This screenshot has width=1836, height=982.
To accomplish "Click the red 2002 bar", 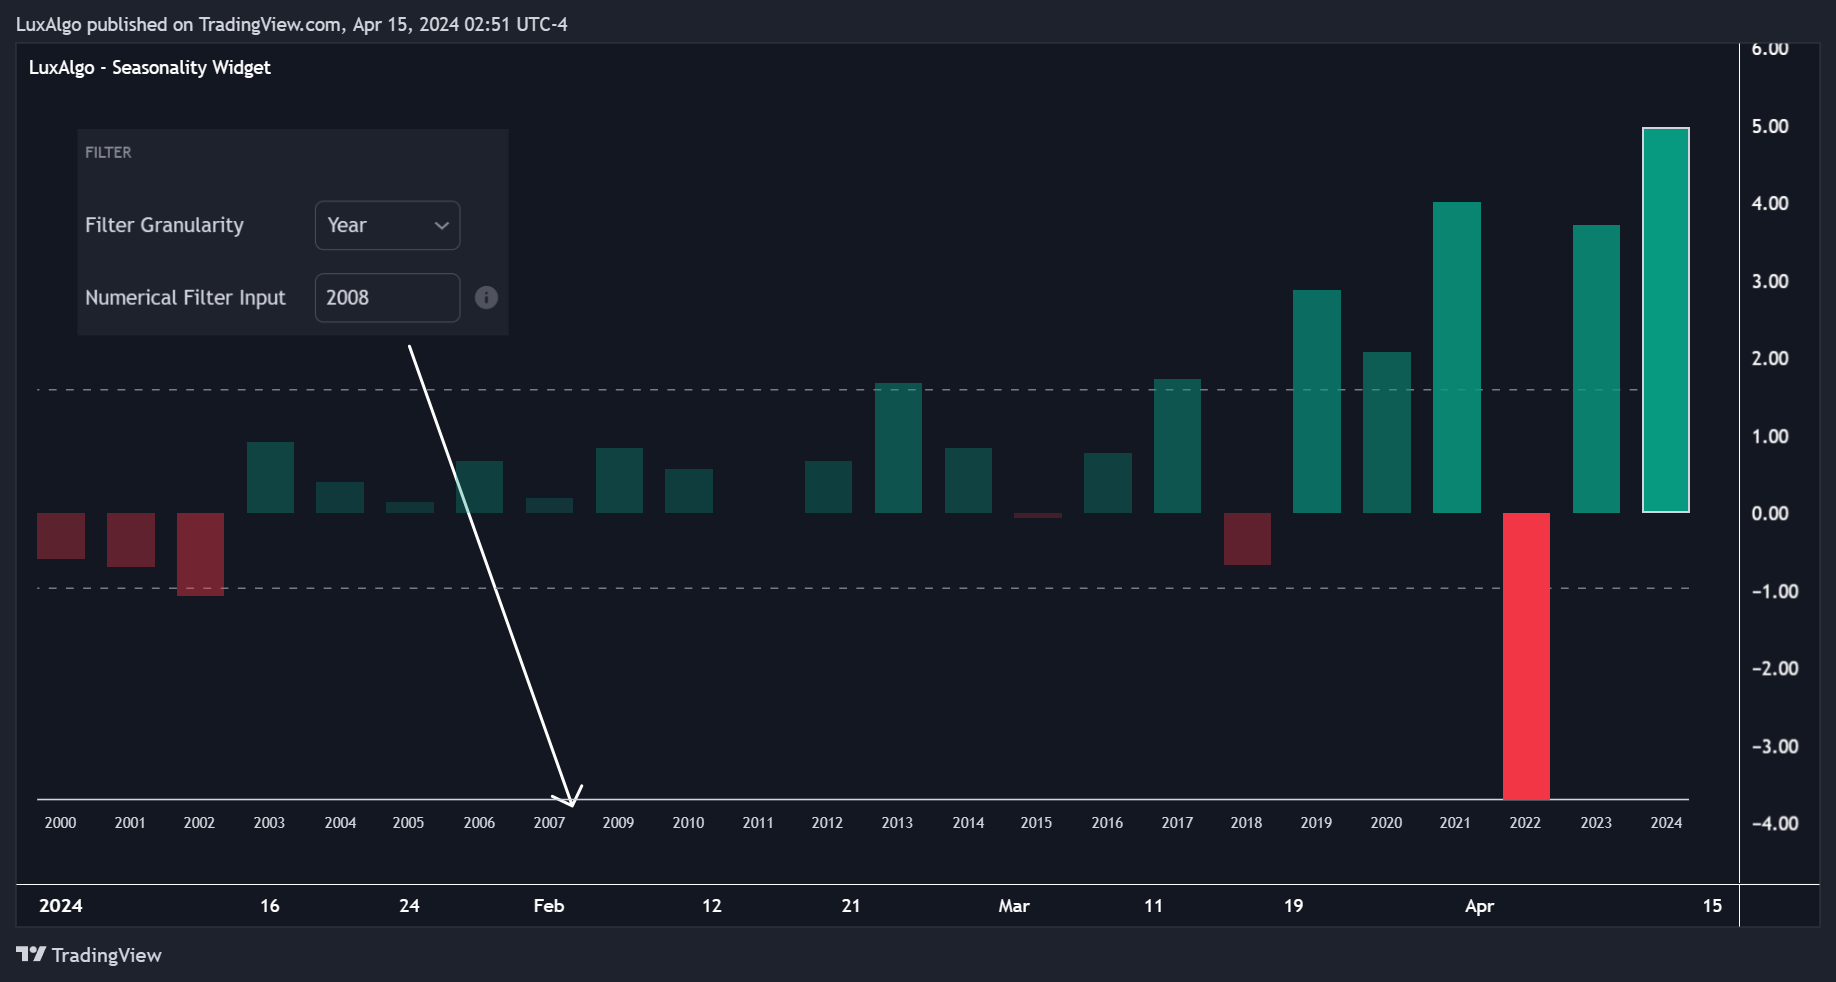I will point(200,554).
